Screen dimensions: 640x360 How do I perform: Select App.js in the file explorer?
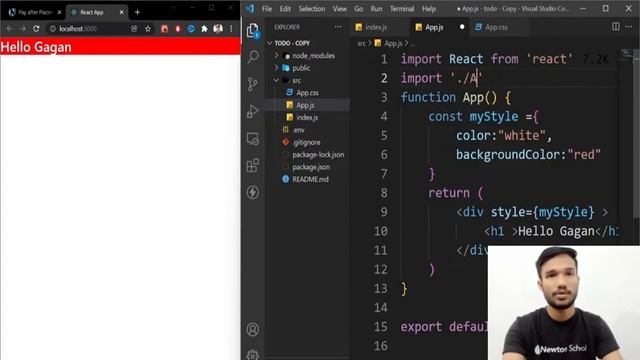click(x=307, y=105)
